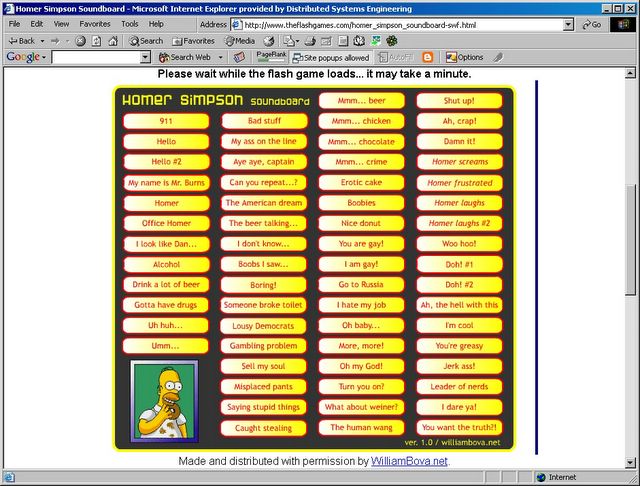Click the Search Web button
Screen dimensions: 640x486
[x=185, y=58]
